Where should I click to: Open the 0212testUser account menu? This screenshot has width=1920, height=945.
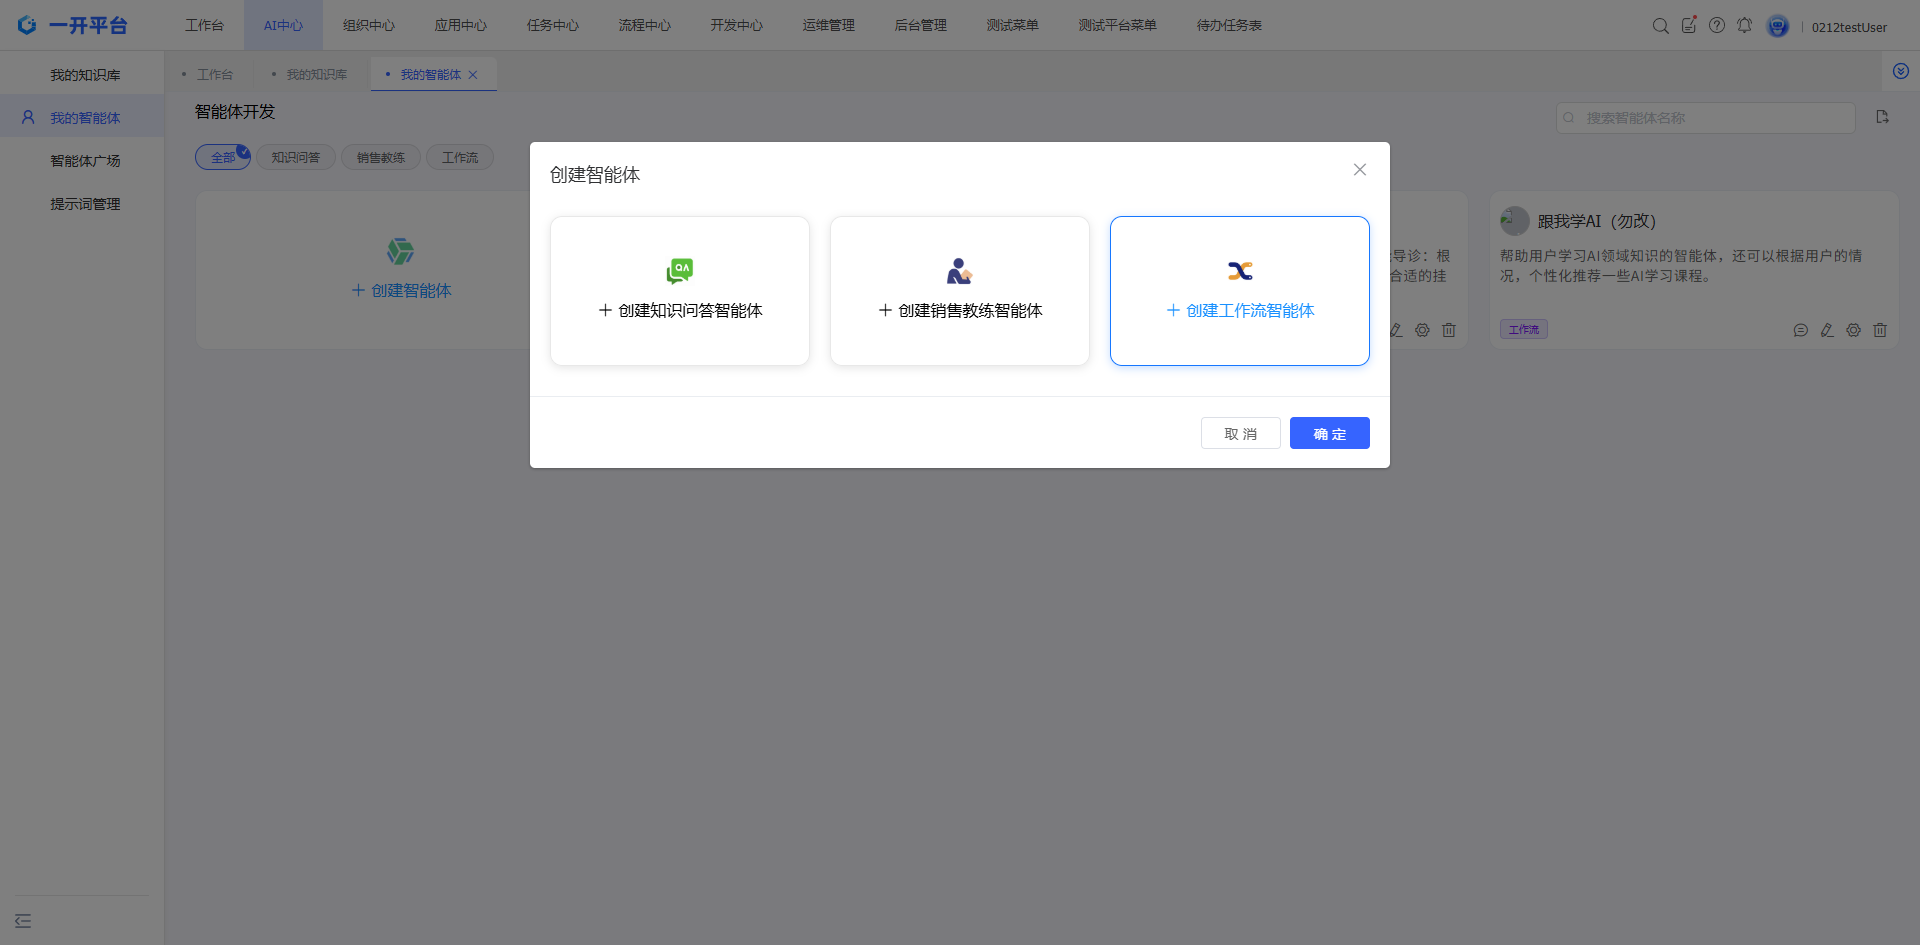coord(1848,27)
